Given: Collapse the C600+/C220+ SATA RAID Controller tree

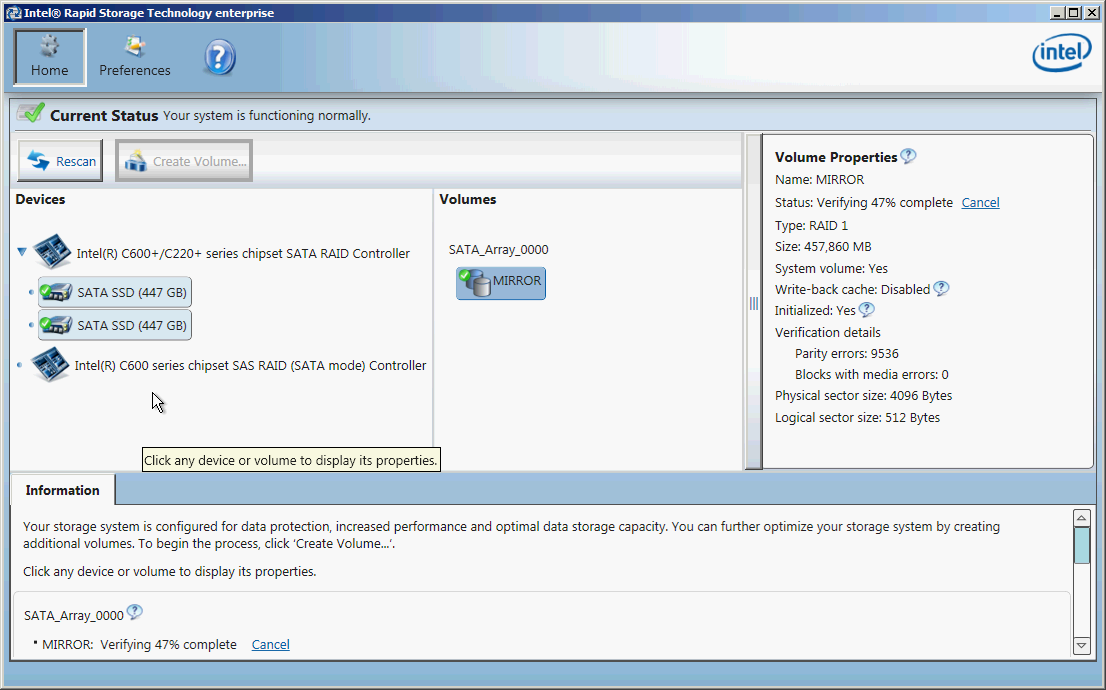Looking at the screenshot, I should [22, 251].
